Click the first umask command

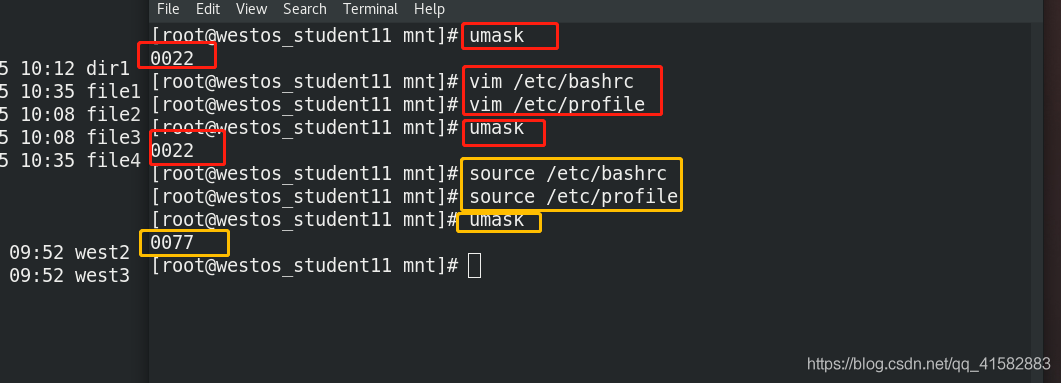click(497, 35)
